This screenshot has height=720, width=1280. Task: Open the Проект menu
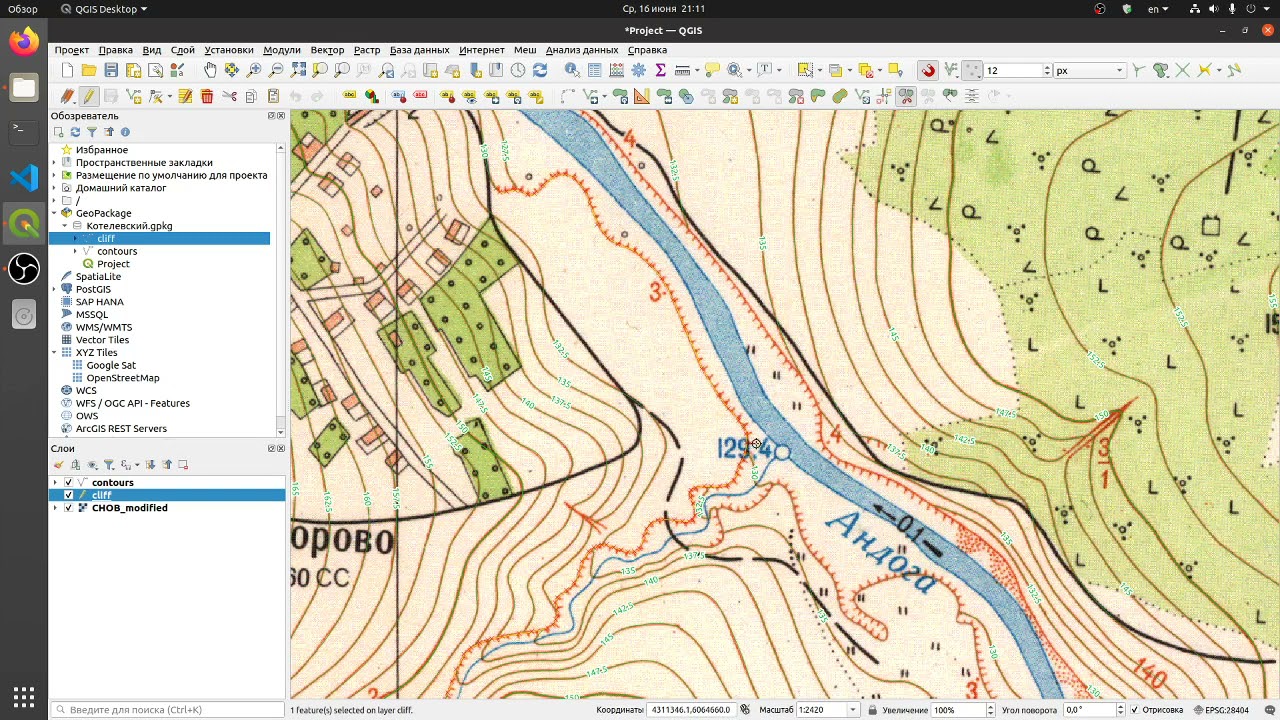pos(72,50)
